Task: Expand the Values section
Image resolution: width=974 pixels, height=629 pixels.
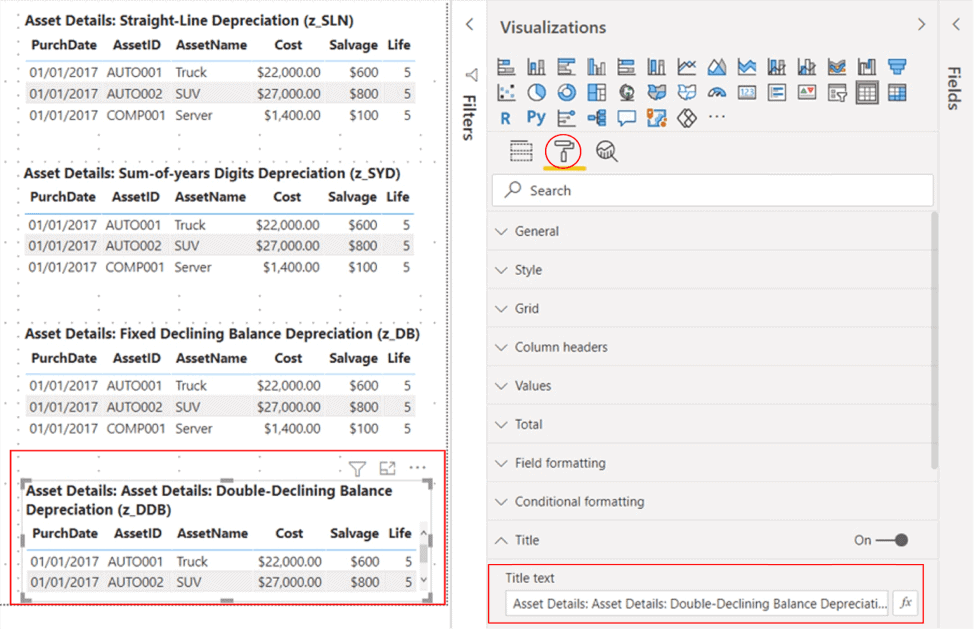Action: click(x=712, y=386)
